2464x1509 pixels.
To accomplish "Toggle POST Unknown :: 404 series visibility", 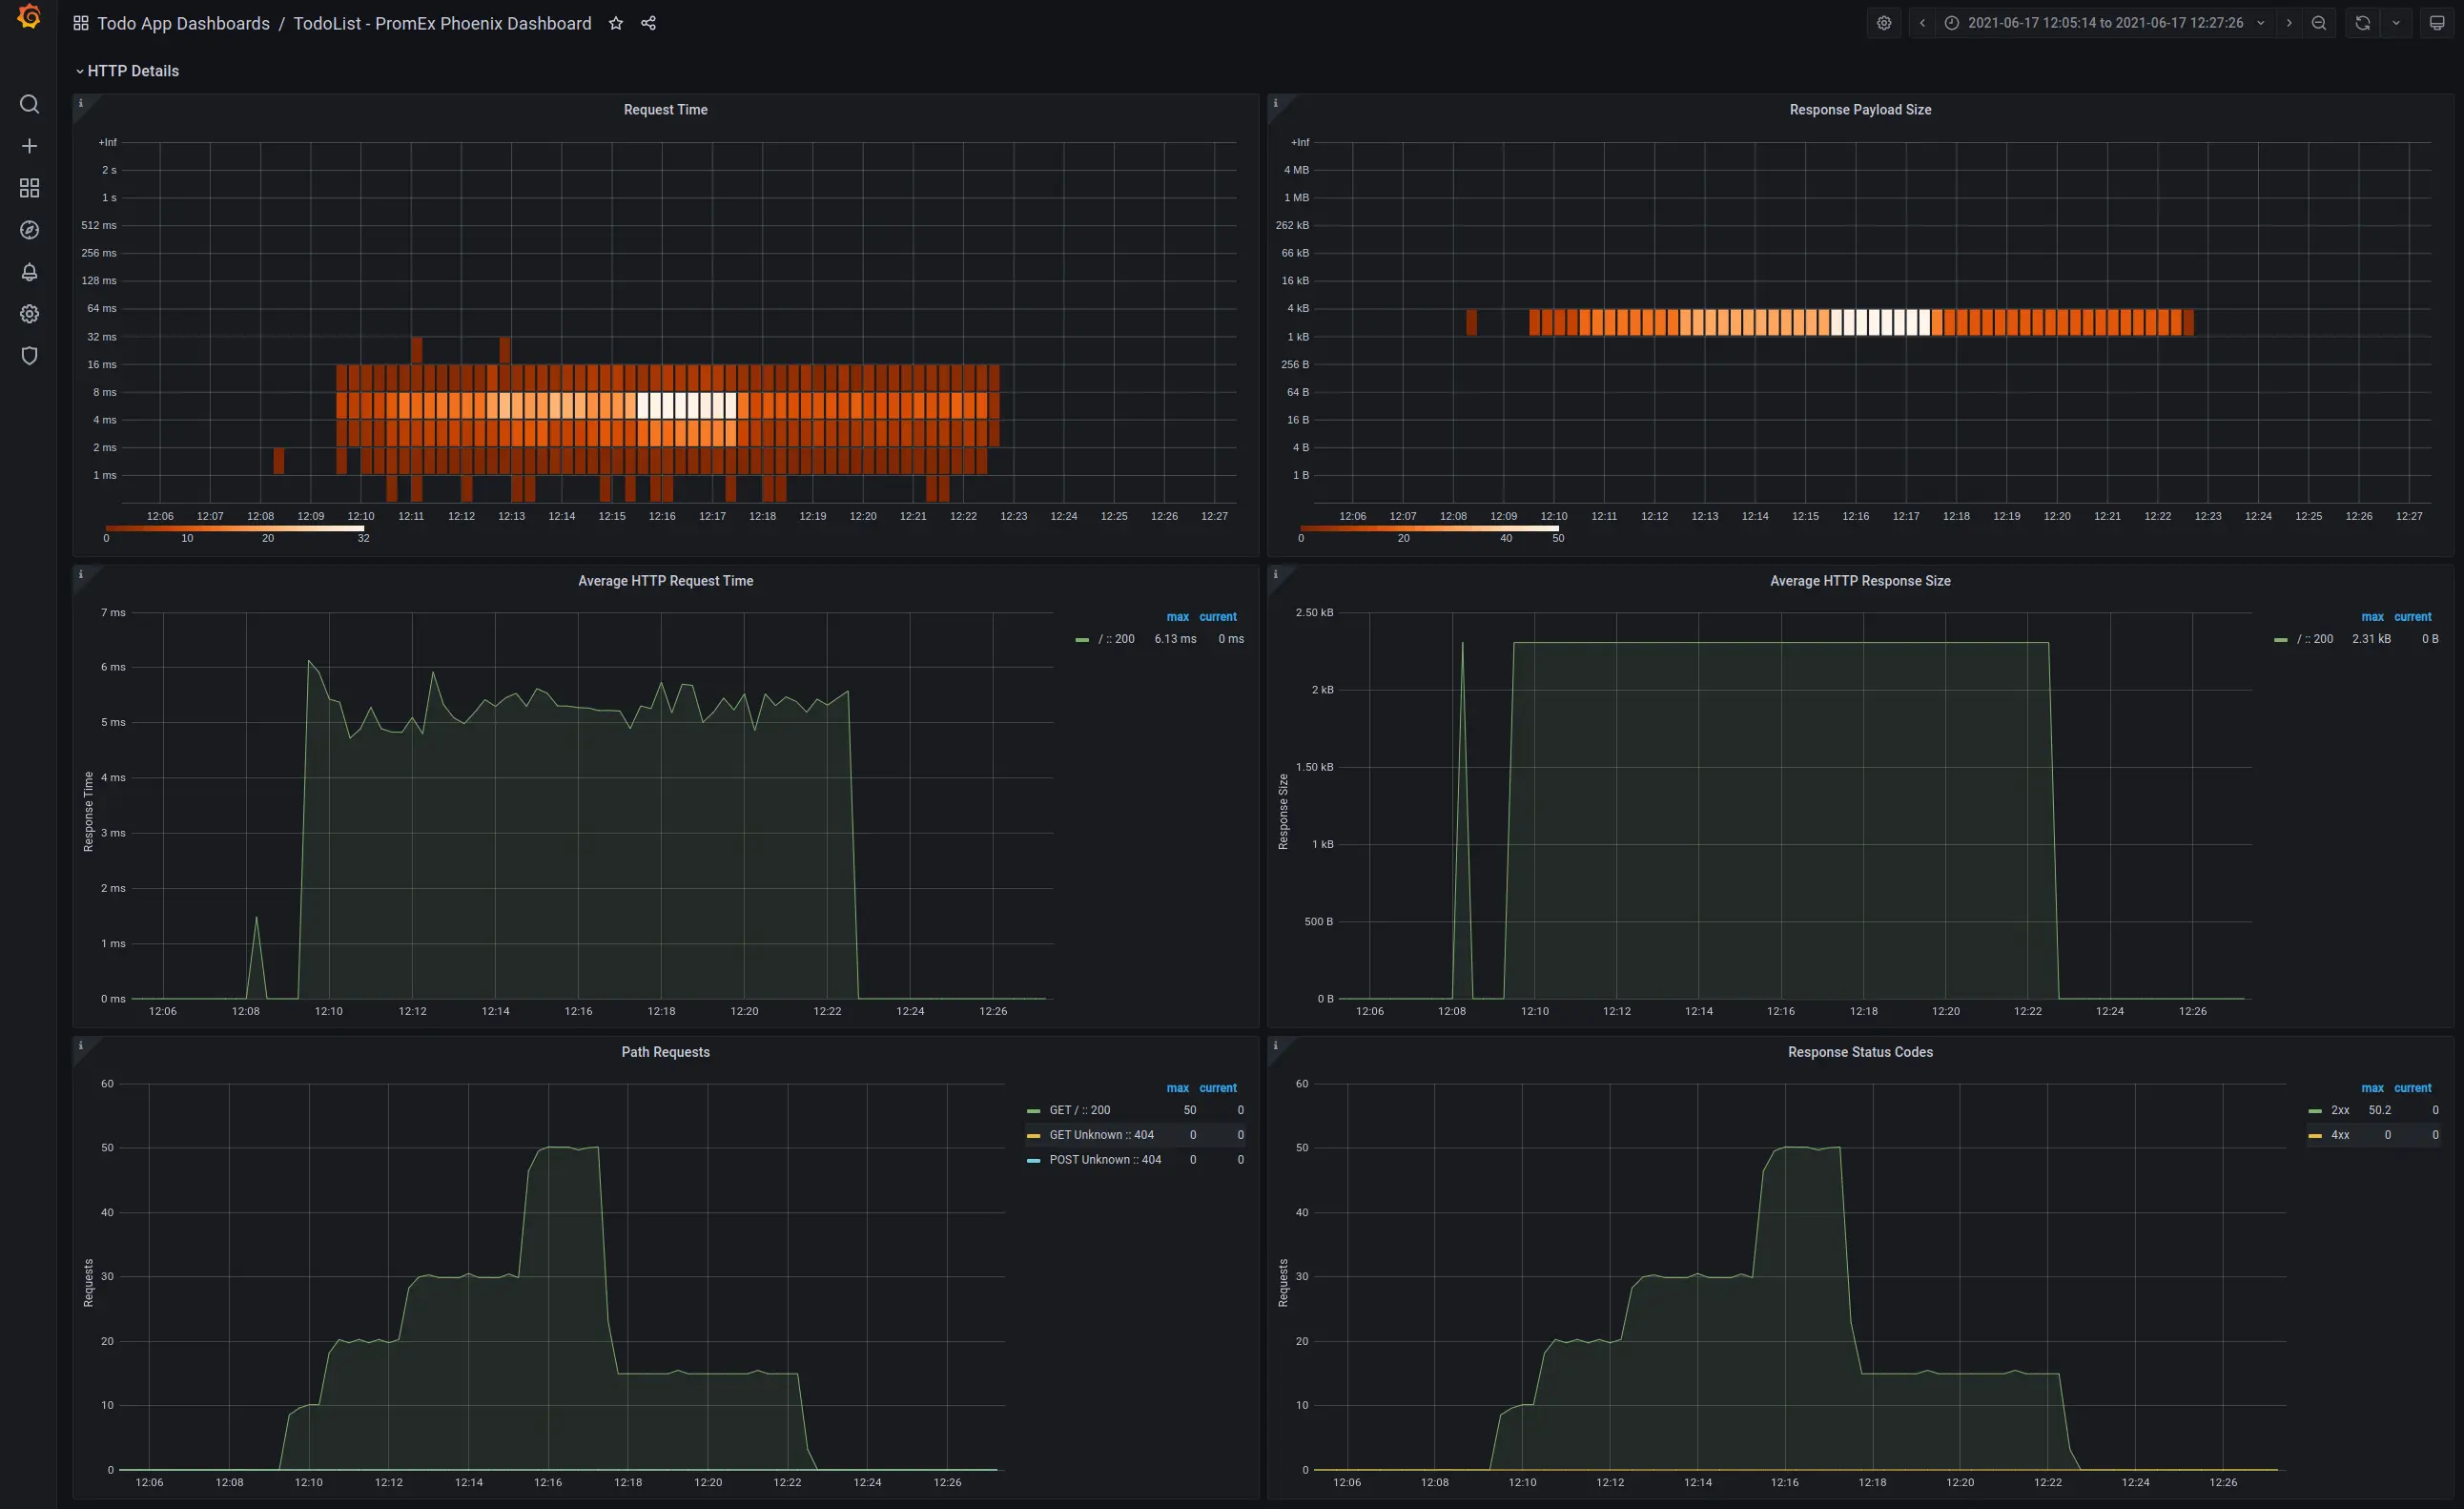I will (x=1104, y=1160).
